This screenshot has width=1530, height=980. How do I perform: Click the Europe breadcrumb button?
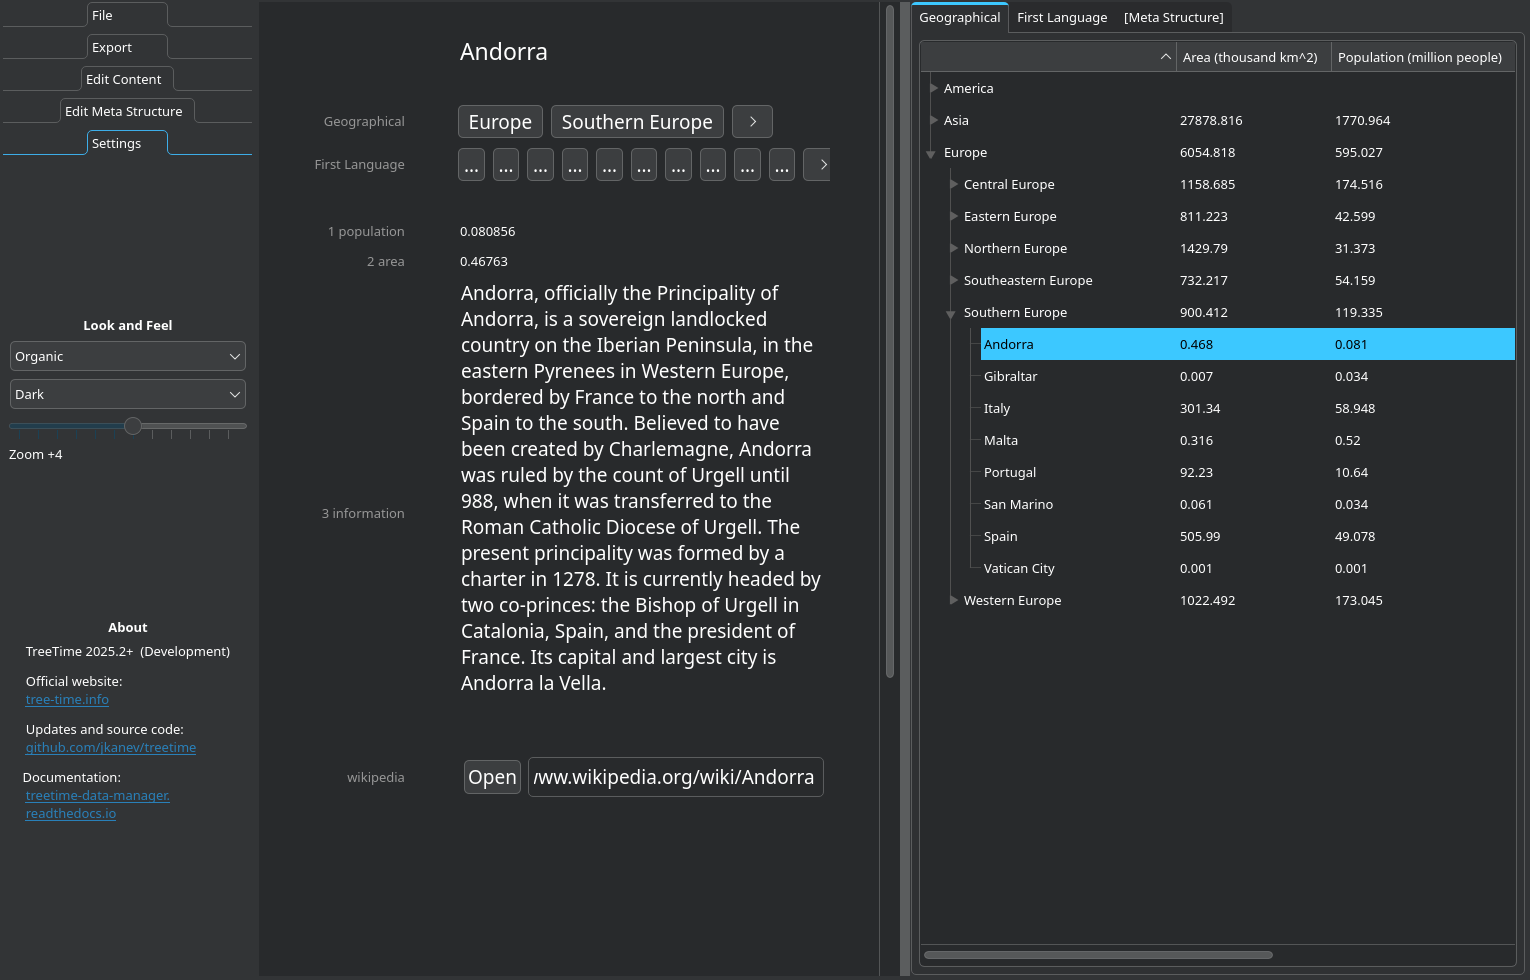point(500,122)
